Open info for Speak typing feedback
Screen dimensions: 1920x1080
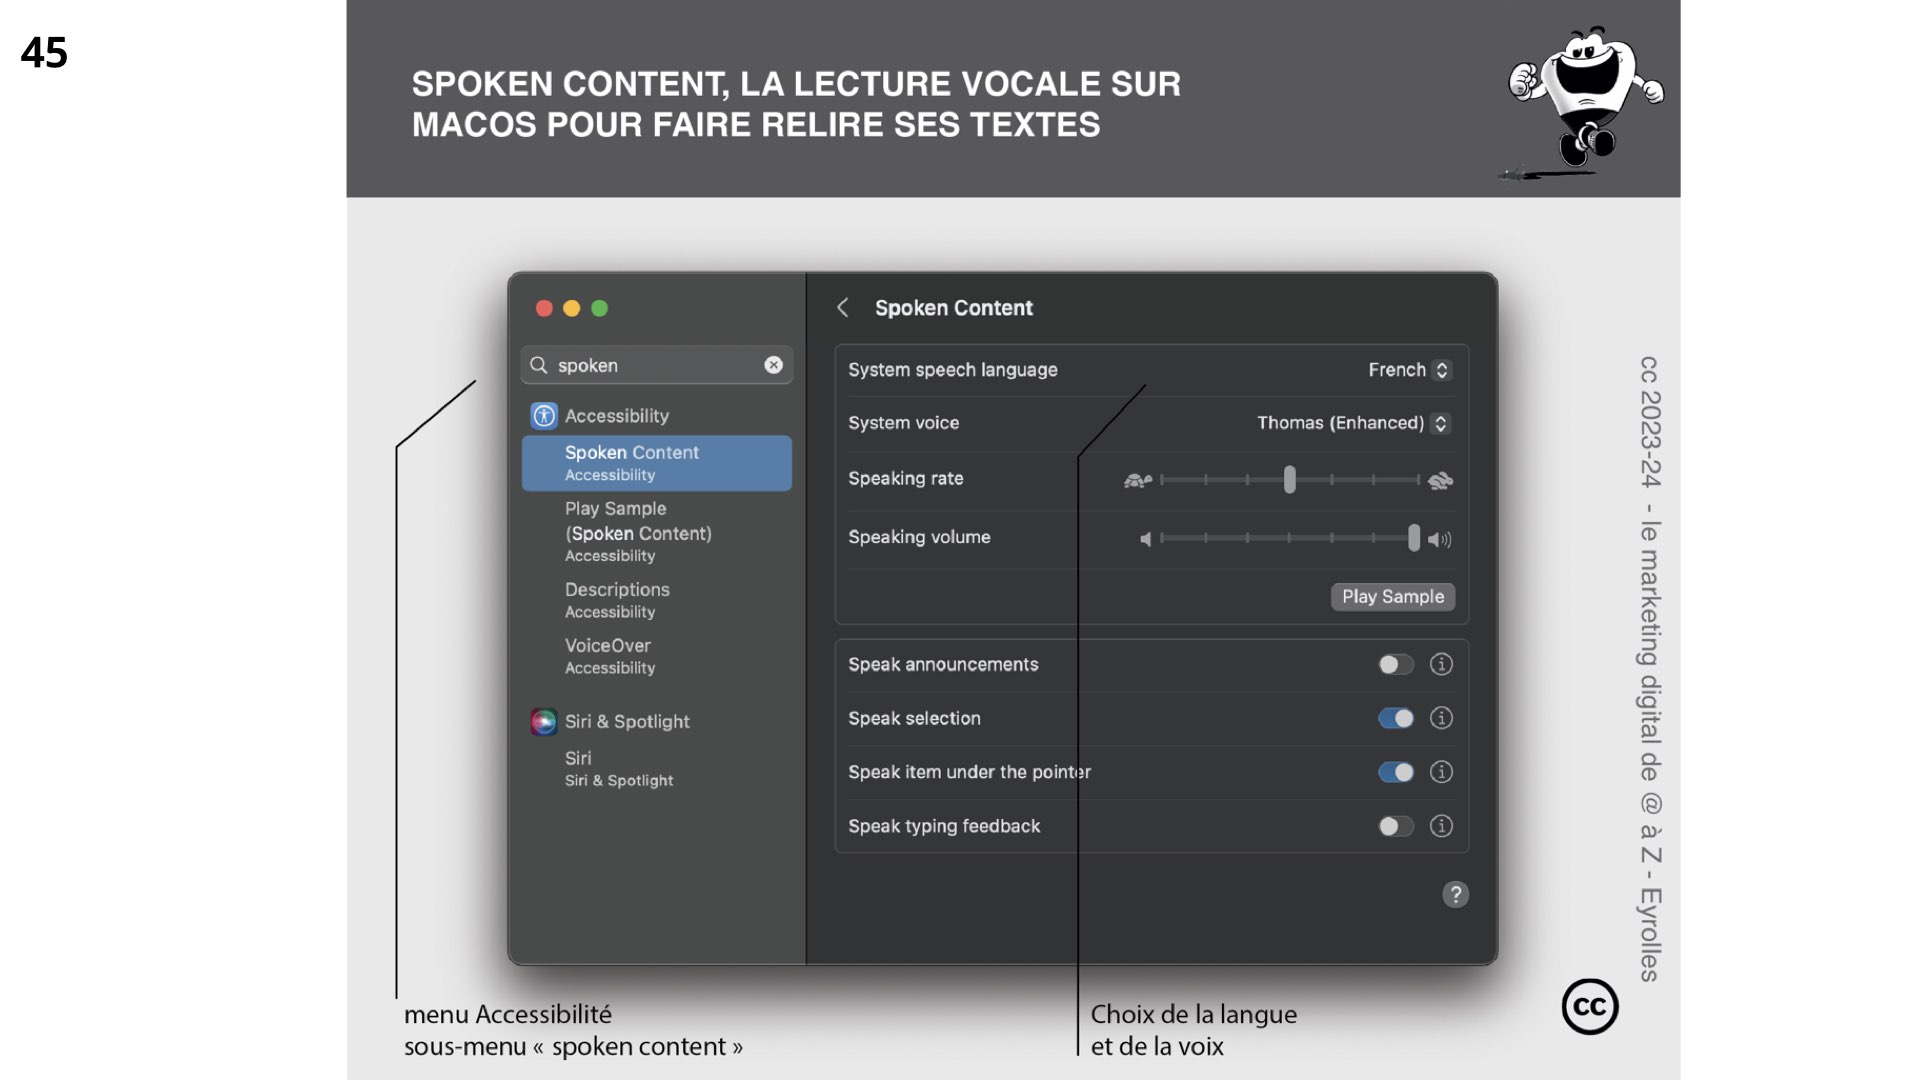[x=1441, y=826]
